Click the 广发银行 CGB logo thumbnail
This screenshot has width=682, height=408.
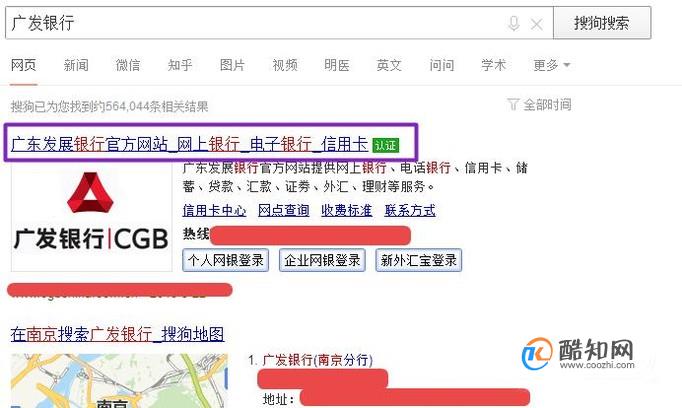pos(91,217)
